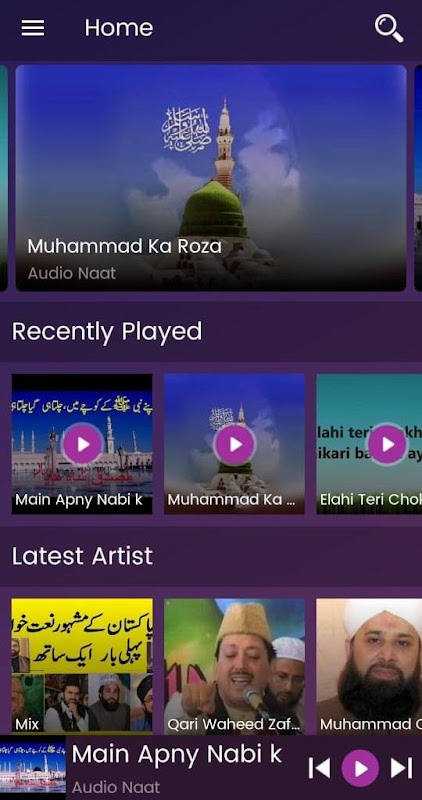Viewport: 422px width, 800px height.
Task: Tap the previous banner peeking at left edge
Action: click(4, 178)
